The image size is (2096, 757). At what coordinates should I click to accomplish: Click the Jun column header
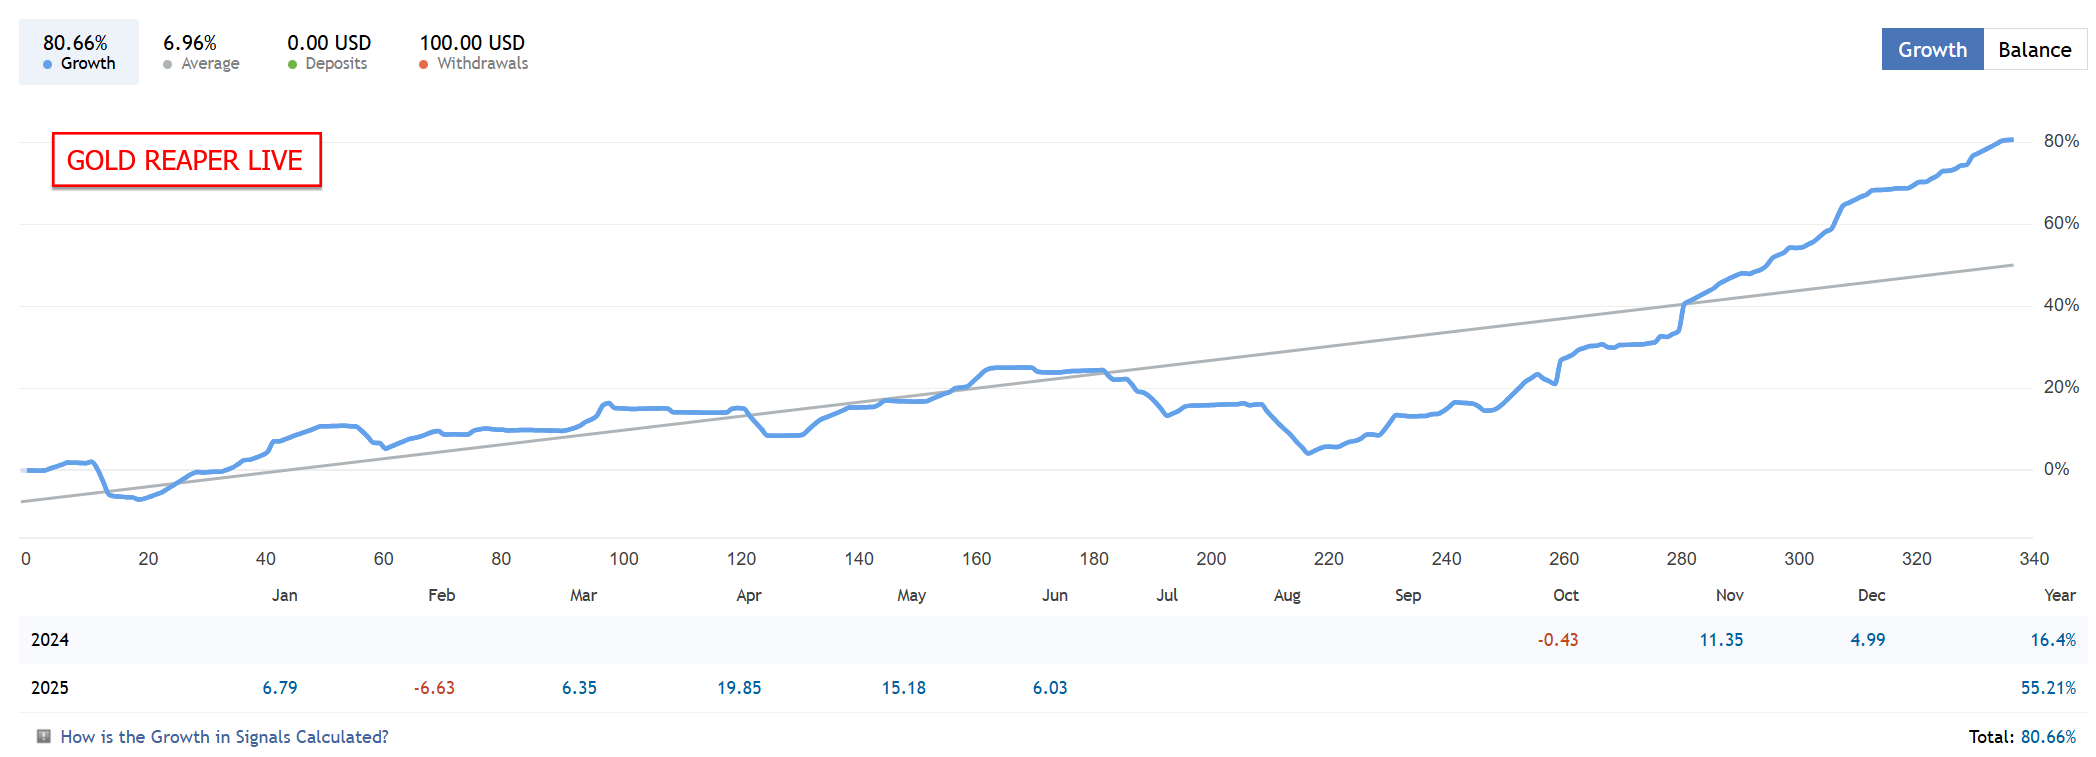point(1055,595)
